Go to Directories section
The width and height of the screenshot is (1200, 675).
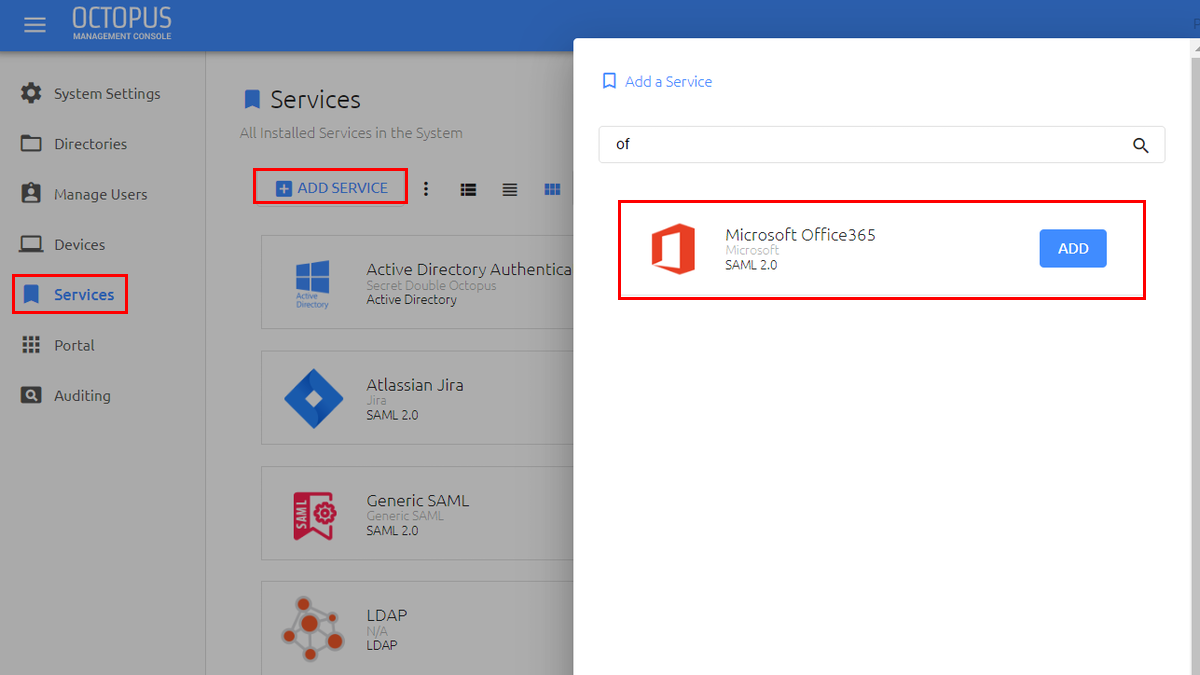90,144
